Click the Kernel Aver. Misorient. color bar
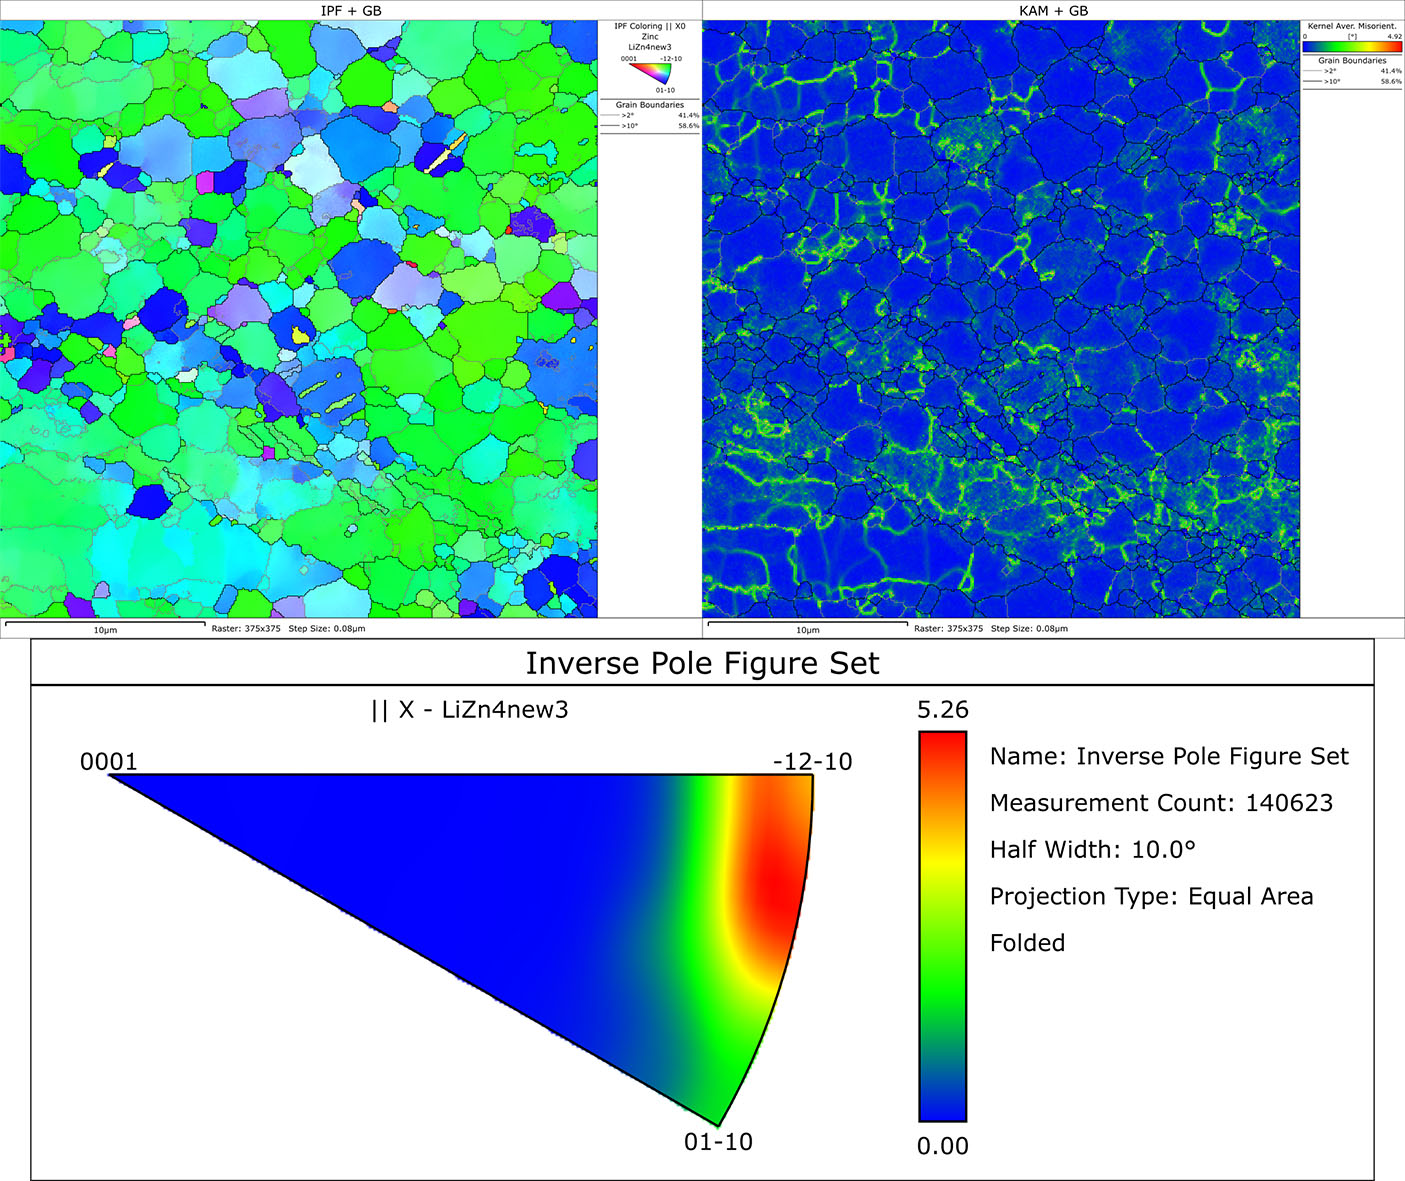Image resolution: width=1405 pixels, height=1181 pixels. [1352, 46]
